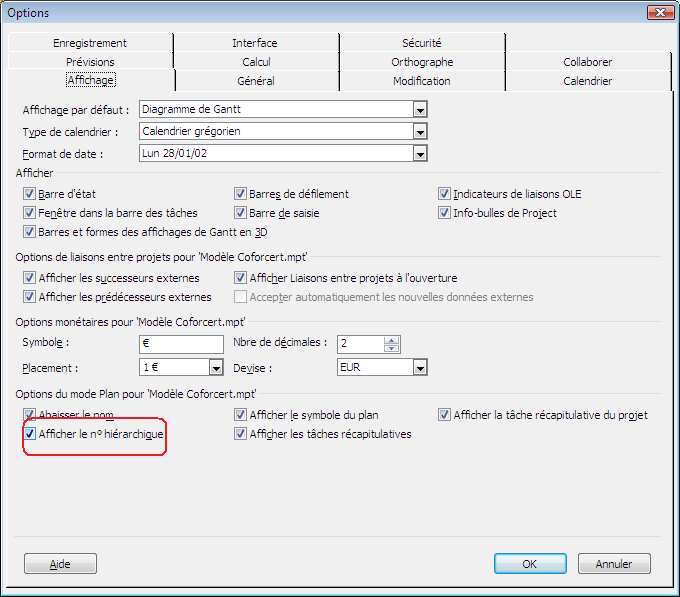Click the Symbole text field
This screenshot has height=597, width=680.
pyautogui.click(x=181, y=344)
